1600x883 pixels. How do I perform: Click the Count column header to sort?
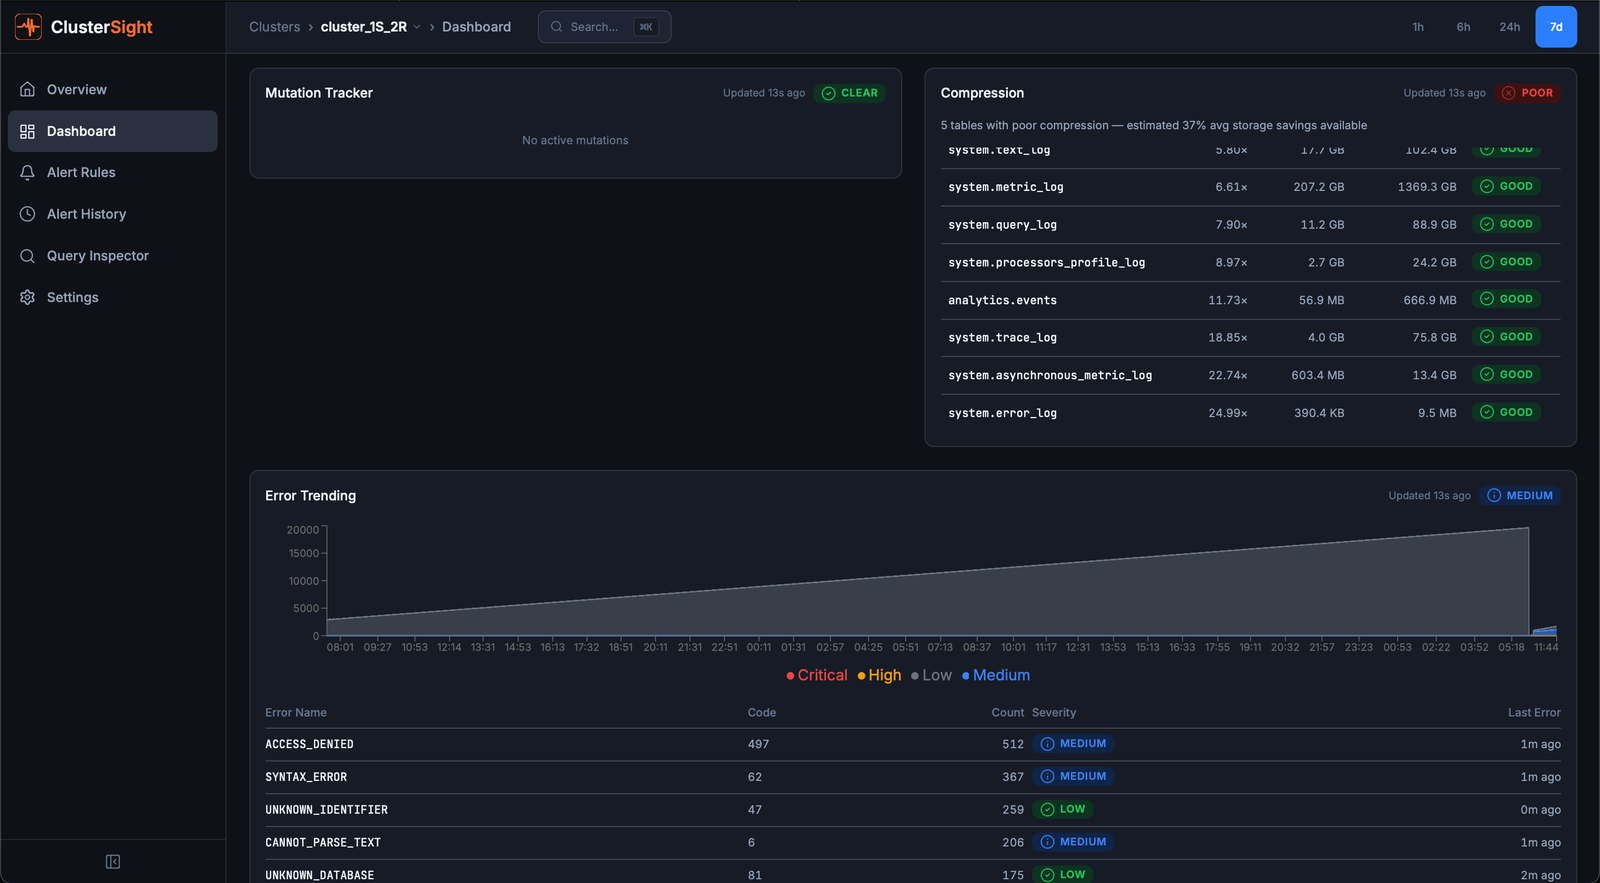pos(1007,713)
